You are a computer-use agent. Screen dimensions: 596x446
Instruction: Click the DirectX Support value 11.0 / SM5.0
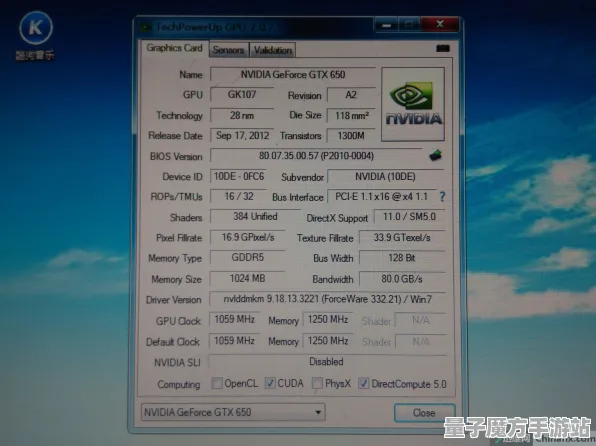(x=409, y=217)
